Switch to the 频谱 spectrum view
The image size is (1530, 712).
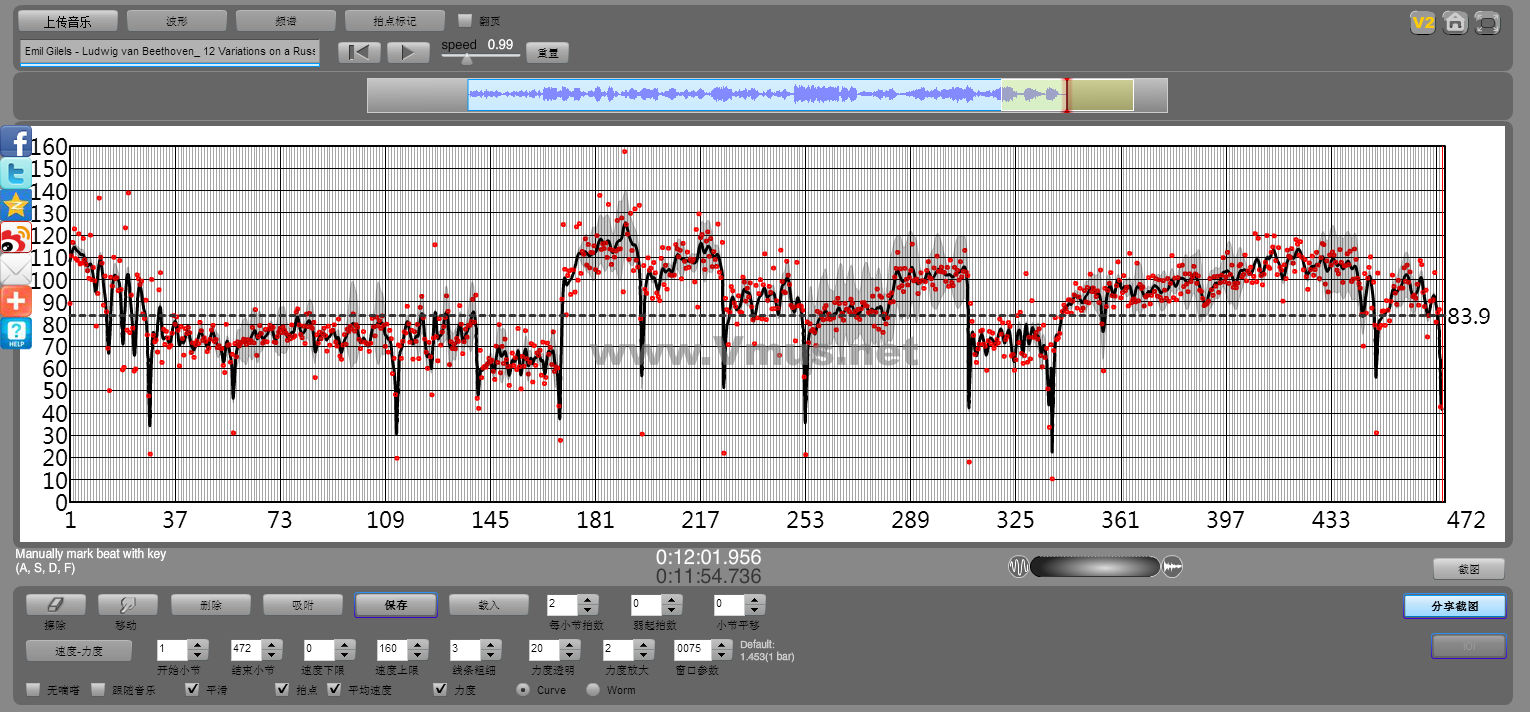pos(286,21)
